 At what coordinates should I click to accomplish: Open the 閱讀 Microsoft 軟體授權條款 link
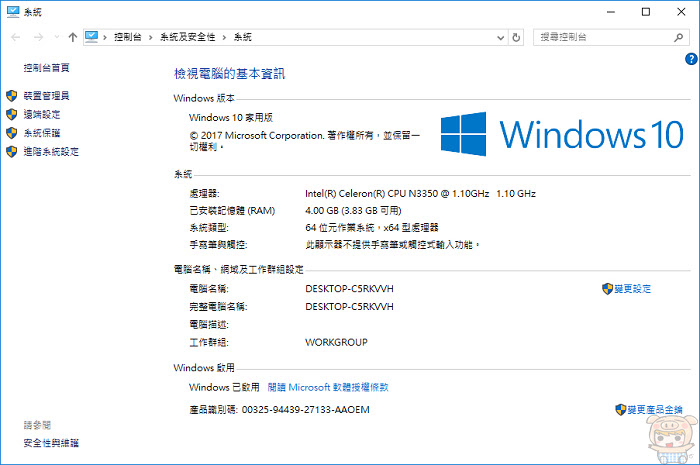(328, 387)
